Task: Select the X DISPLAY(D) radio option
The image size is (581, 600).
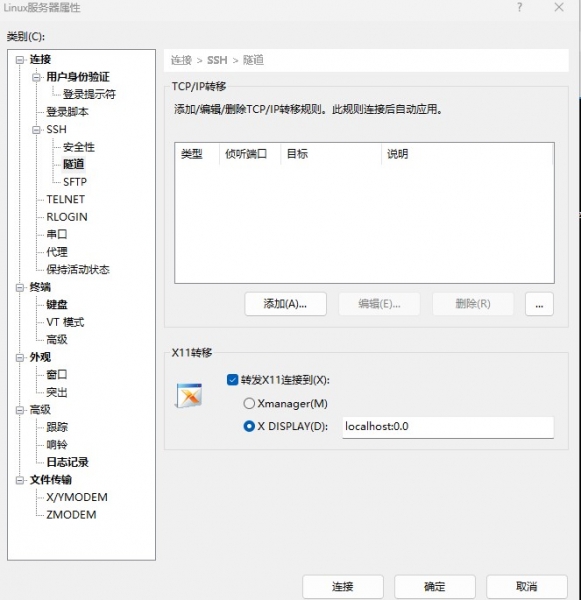Action: pos(249,426)
